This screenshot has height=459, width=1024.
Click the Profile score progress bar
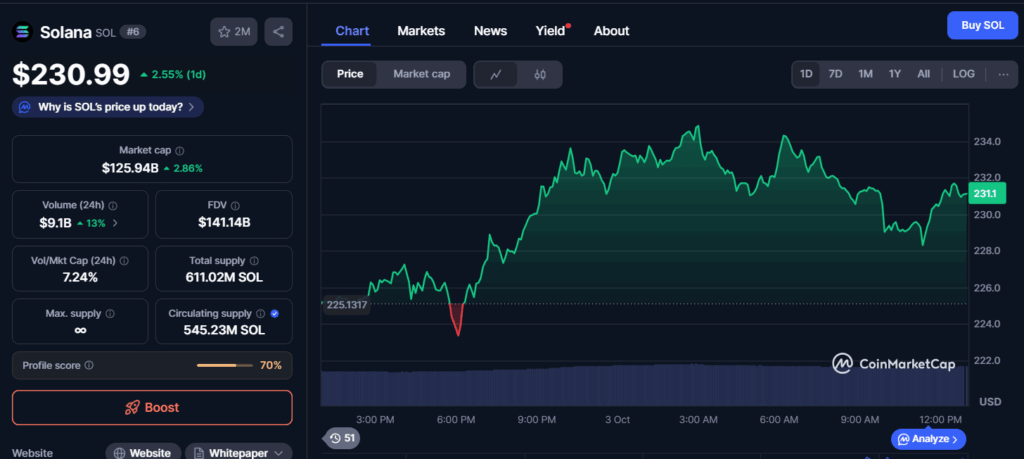(x=223, y=366)
